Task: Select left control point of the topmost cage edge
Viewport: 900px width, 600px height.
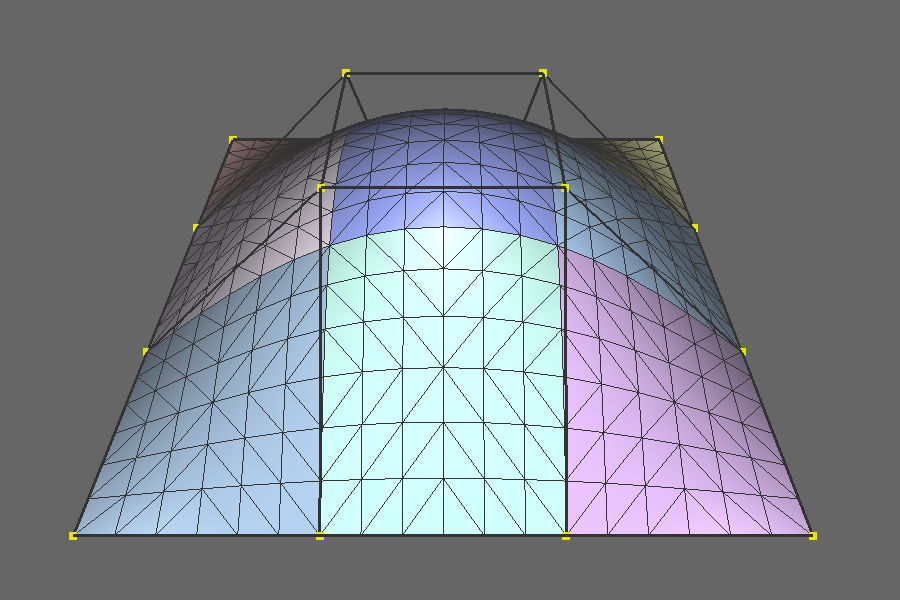Action: [x=346, y=73]
